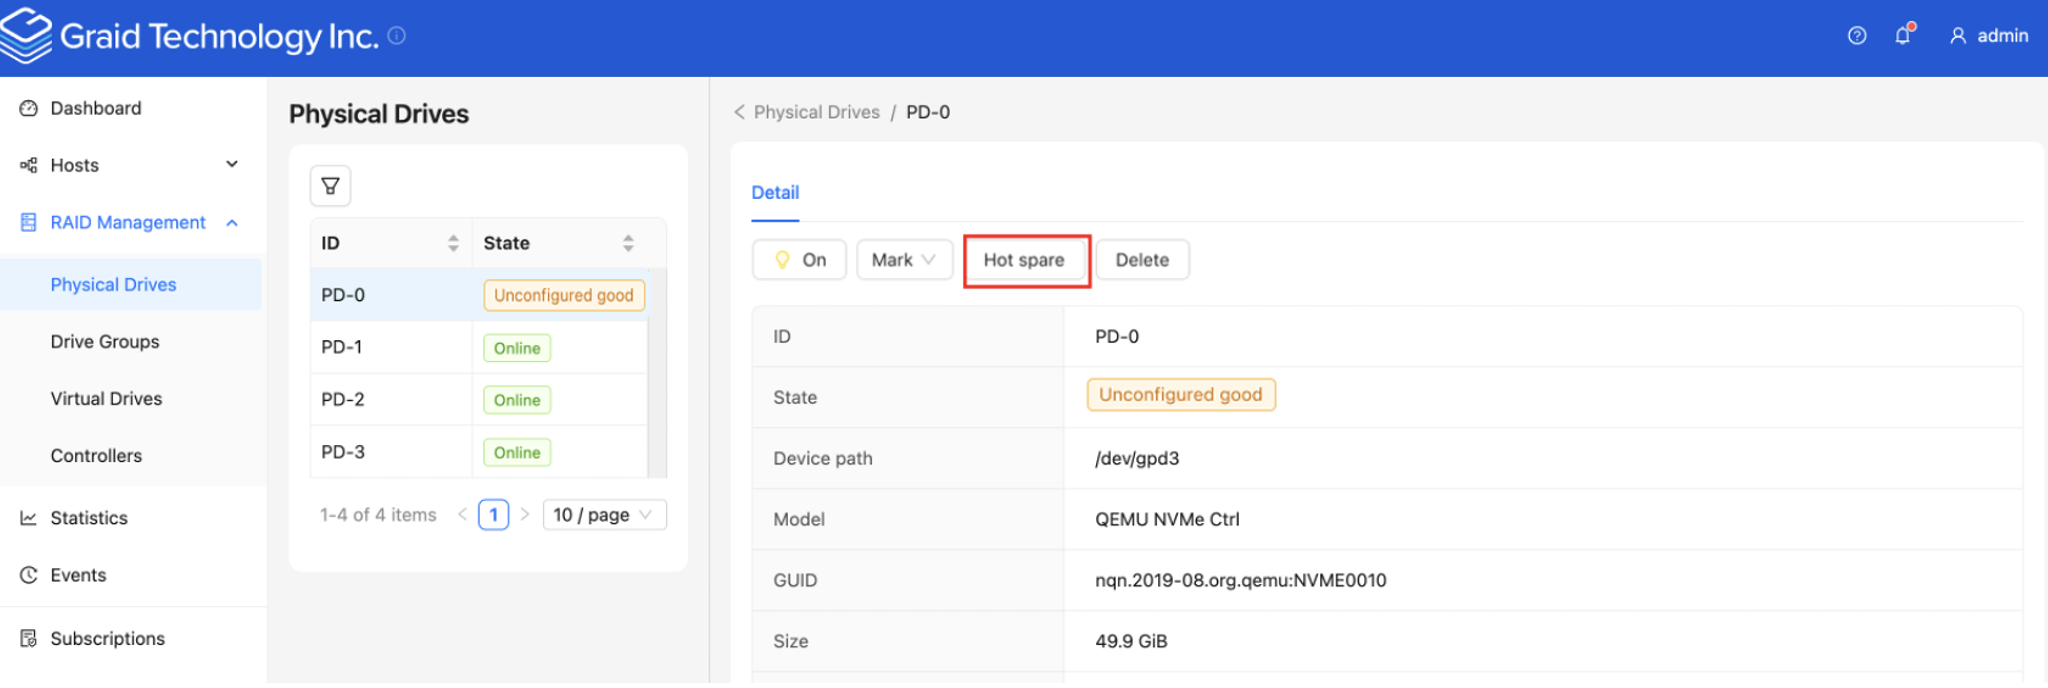Click page number 1

click(493, 514)
